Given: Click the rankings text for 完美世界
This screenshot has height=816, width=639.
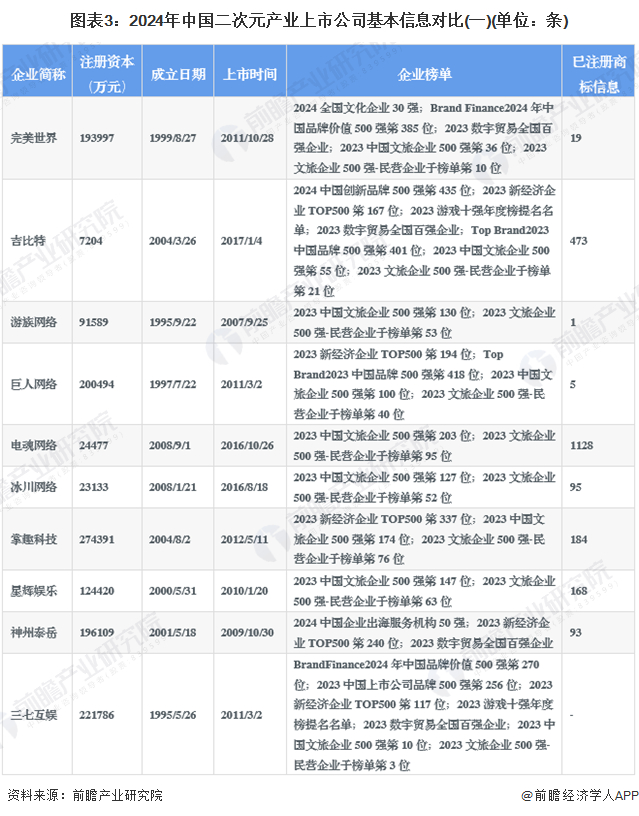Looking at the screenshot, I should point(424,138).
